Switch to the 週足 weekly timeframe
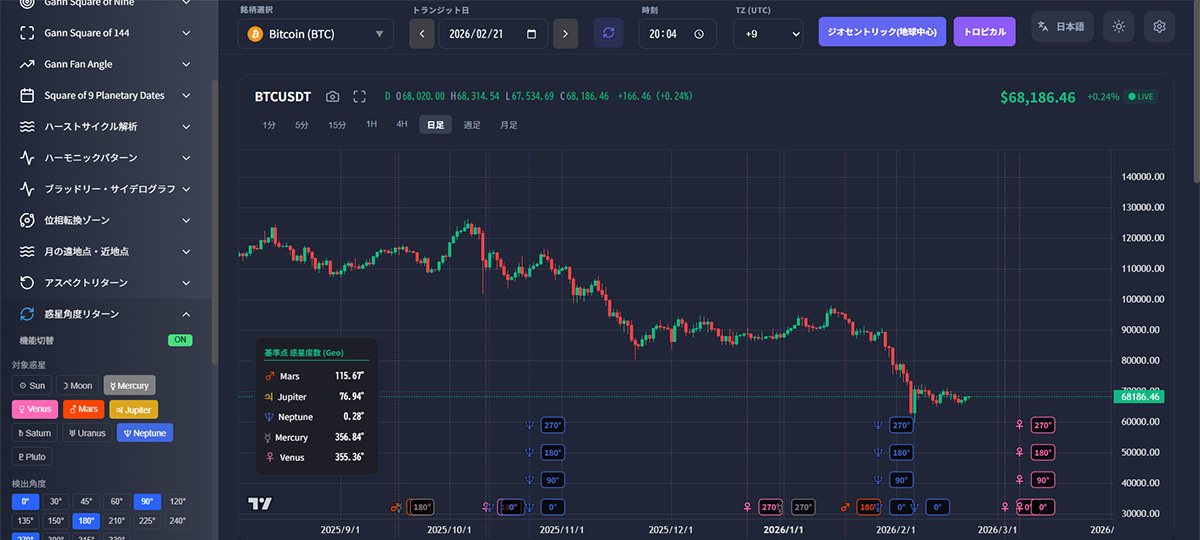This screenshot has width=1200, height=540. pyautogui.click(x=472, y=125)
